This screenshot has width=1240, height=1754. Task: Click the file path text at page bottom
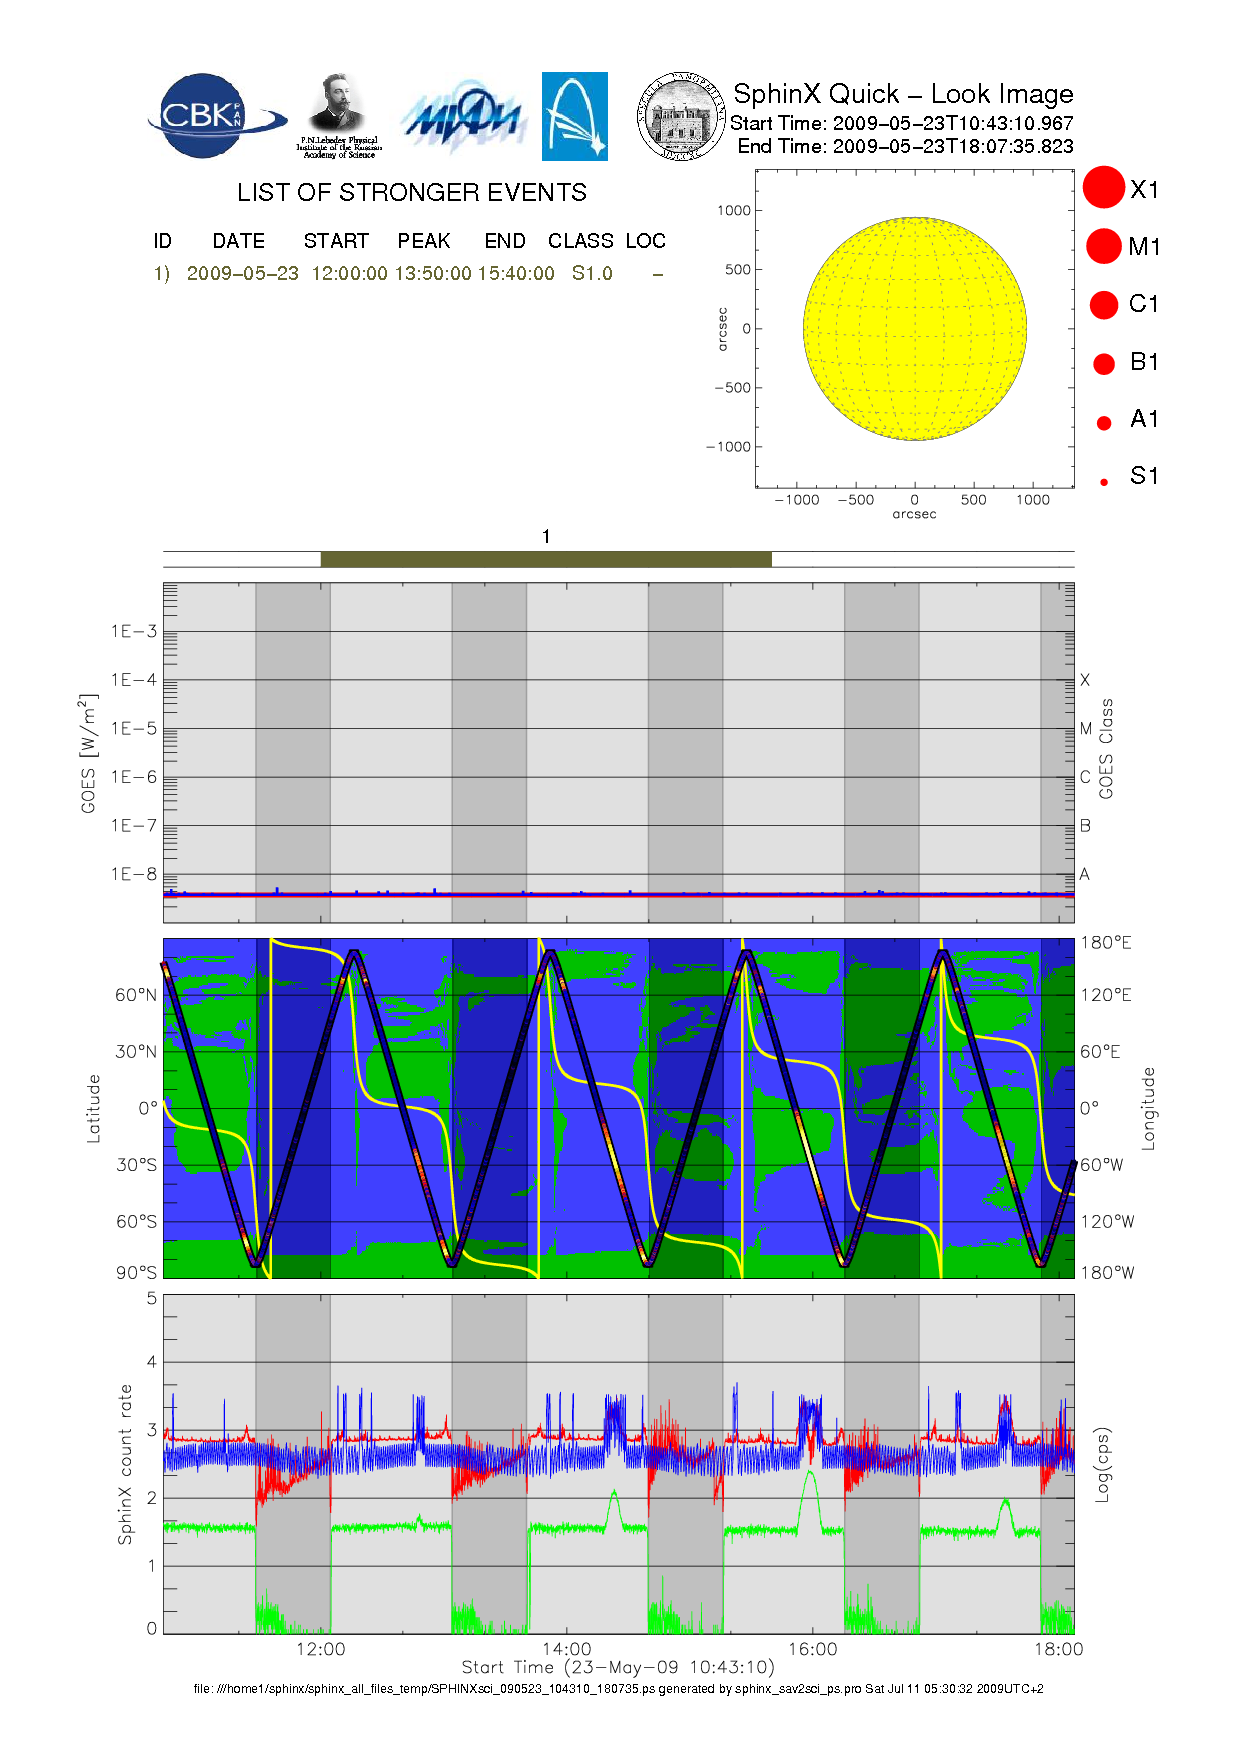(x=618, y=1689)
